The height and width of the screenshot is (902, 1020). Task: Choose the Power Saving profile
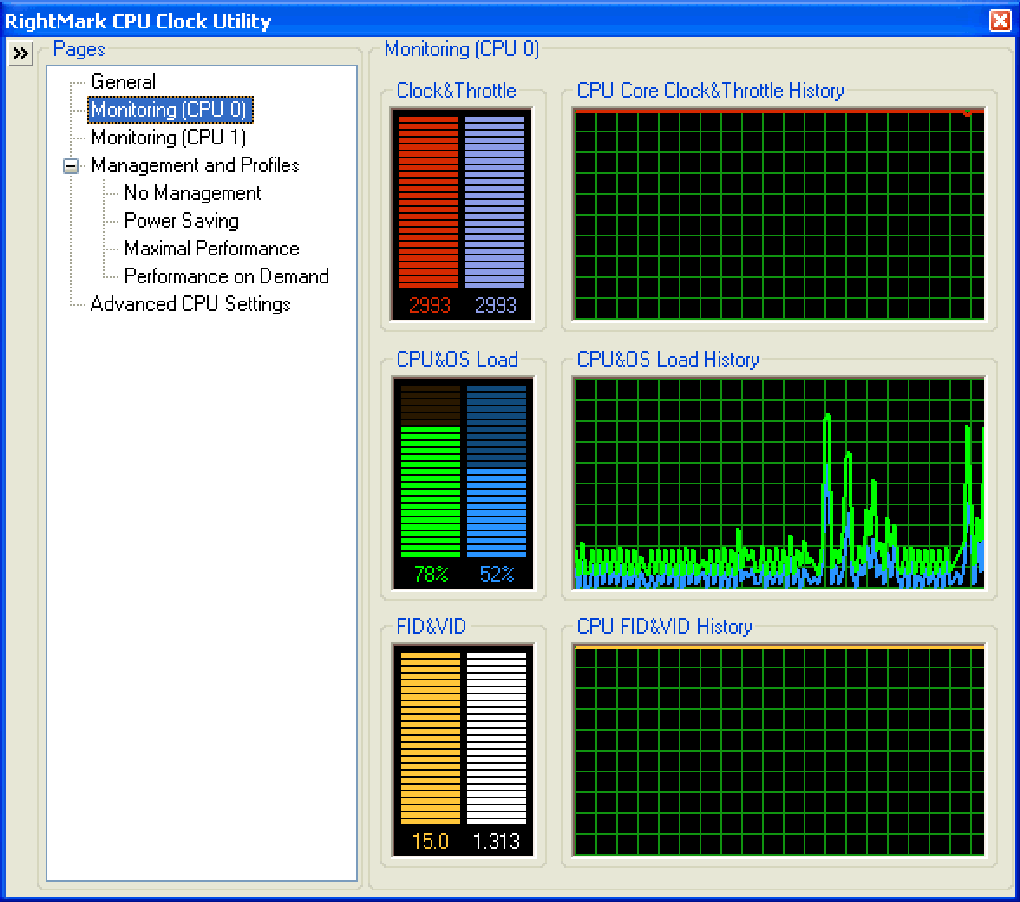pos(180,221)
